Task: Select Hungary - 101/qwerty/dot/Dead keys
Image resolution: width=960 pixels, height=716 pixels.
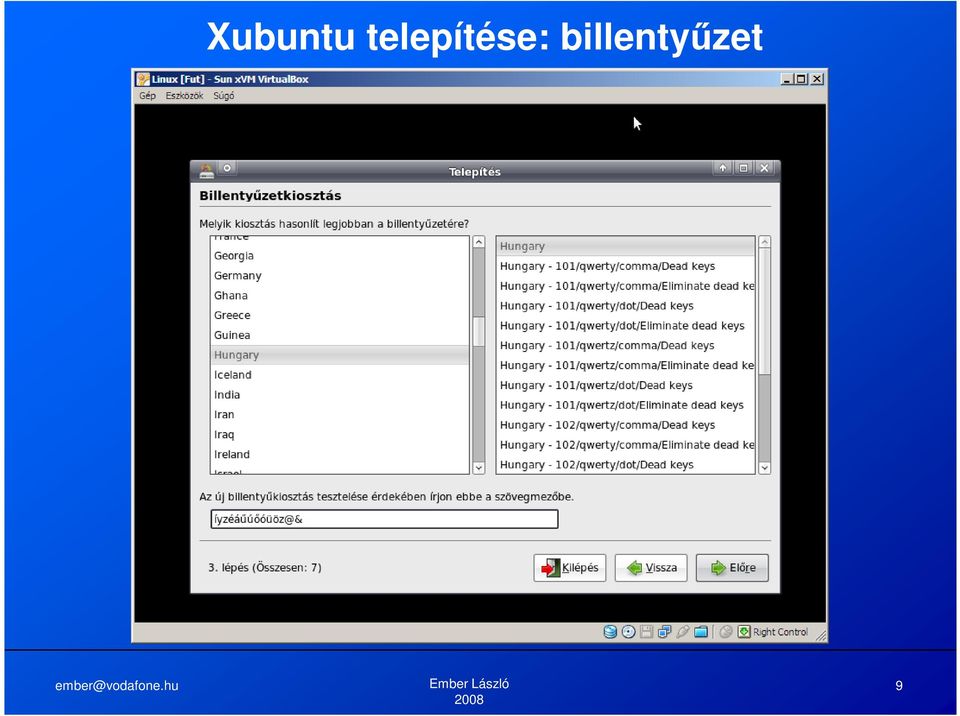Action: pyautogui.click(x=626, y=306)
